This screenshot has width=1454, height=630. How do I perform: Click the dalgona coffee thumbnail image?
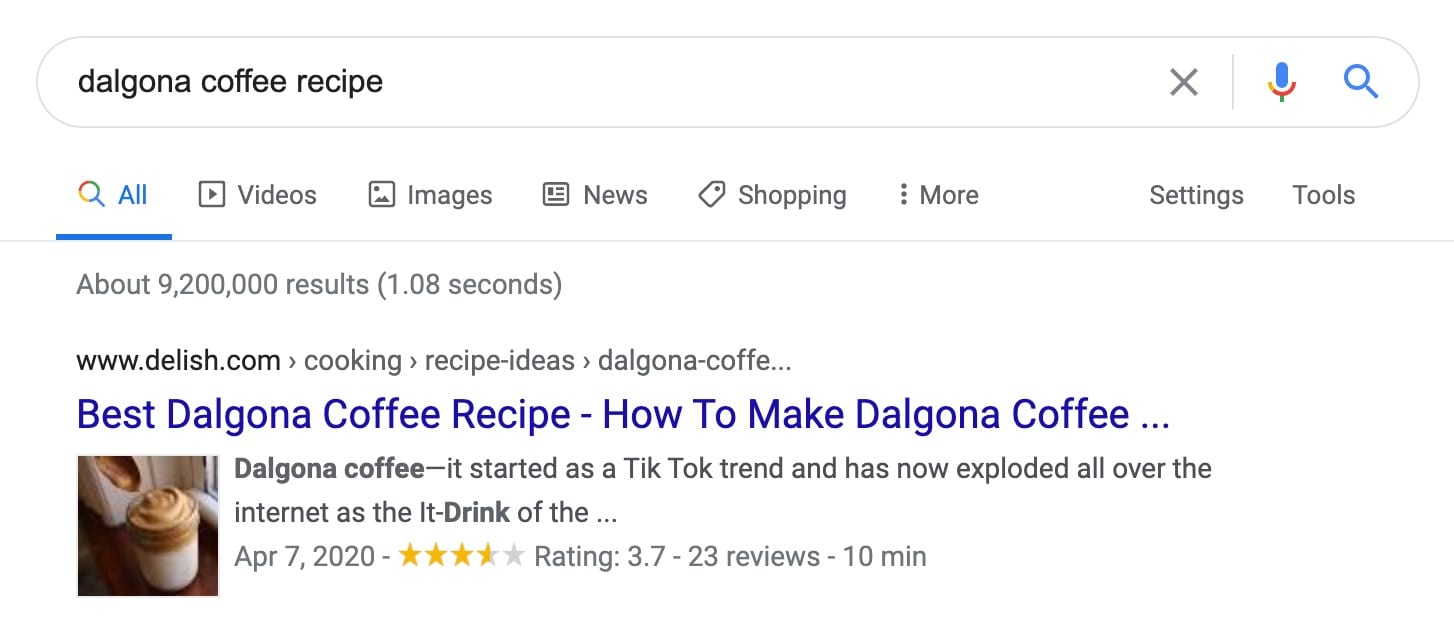(147, 525)
